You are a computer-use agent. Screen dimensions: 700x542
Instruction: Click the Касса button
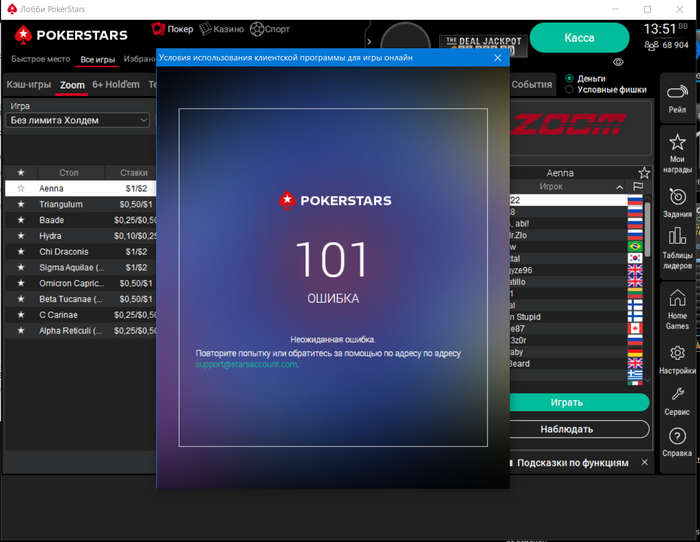(579, 38)
